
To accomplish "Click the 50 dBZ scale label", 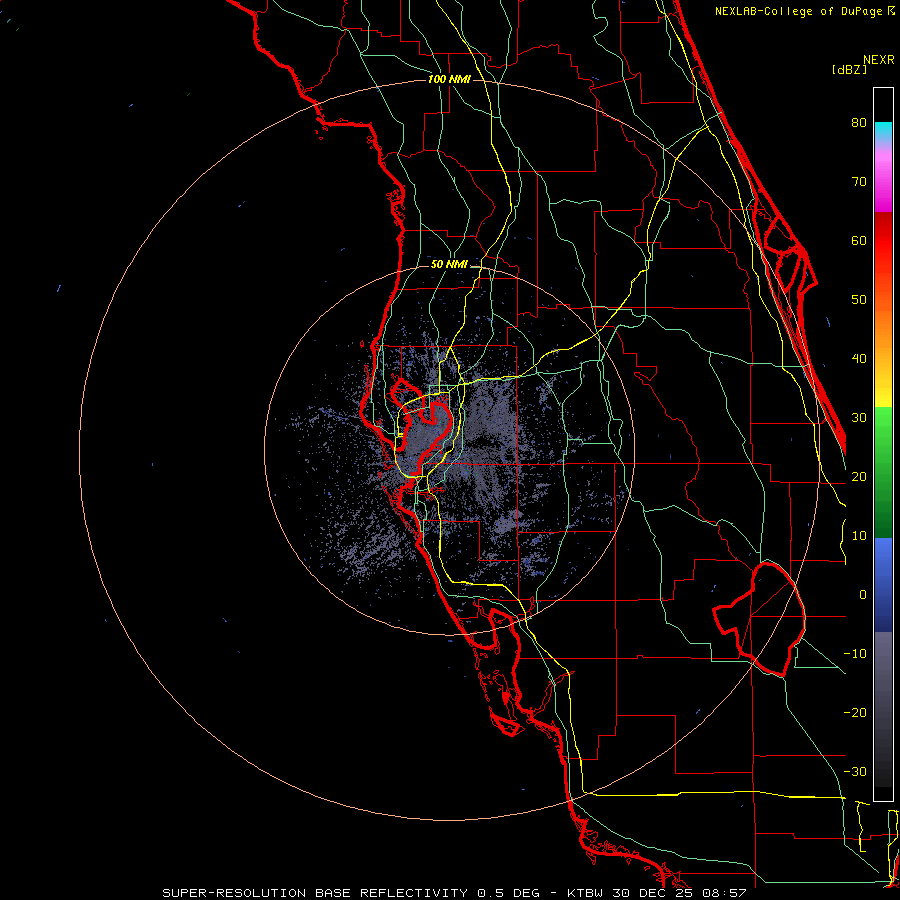I will point(859,300).
